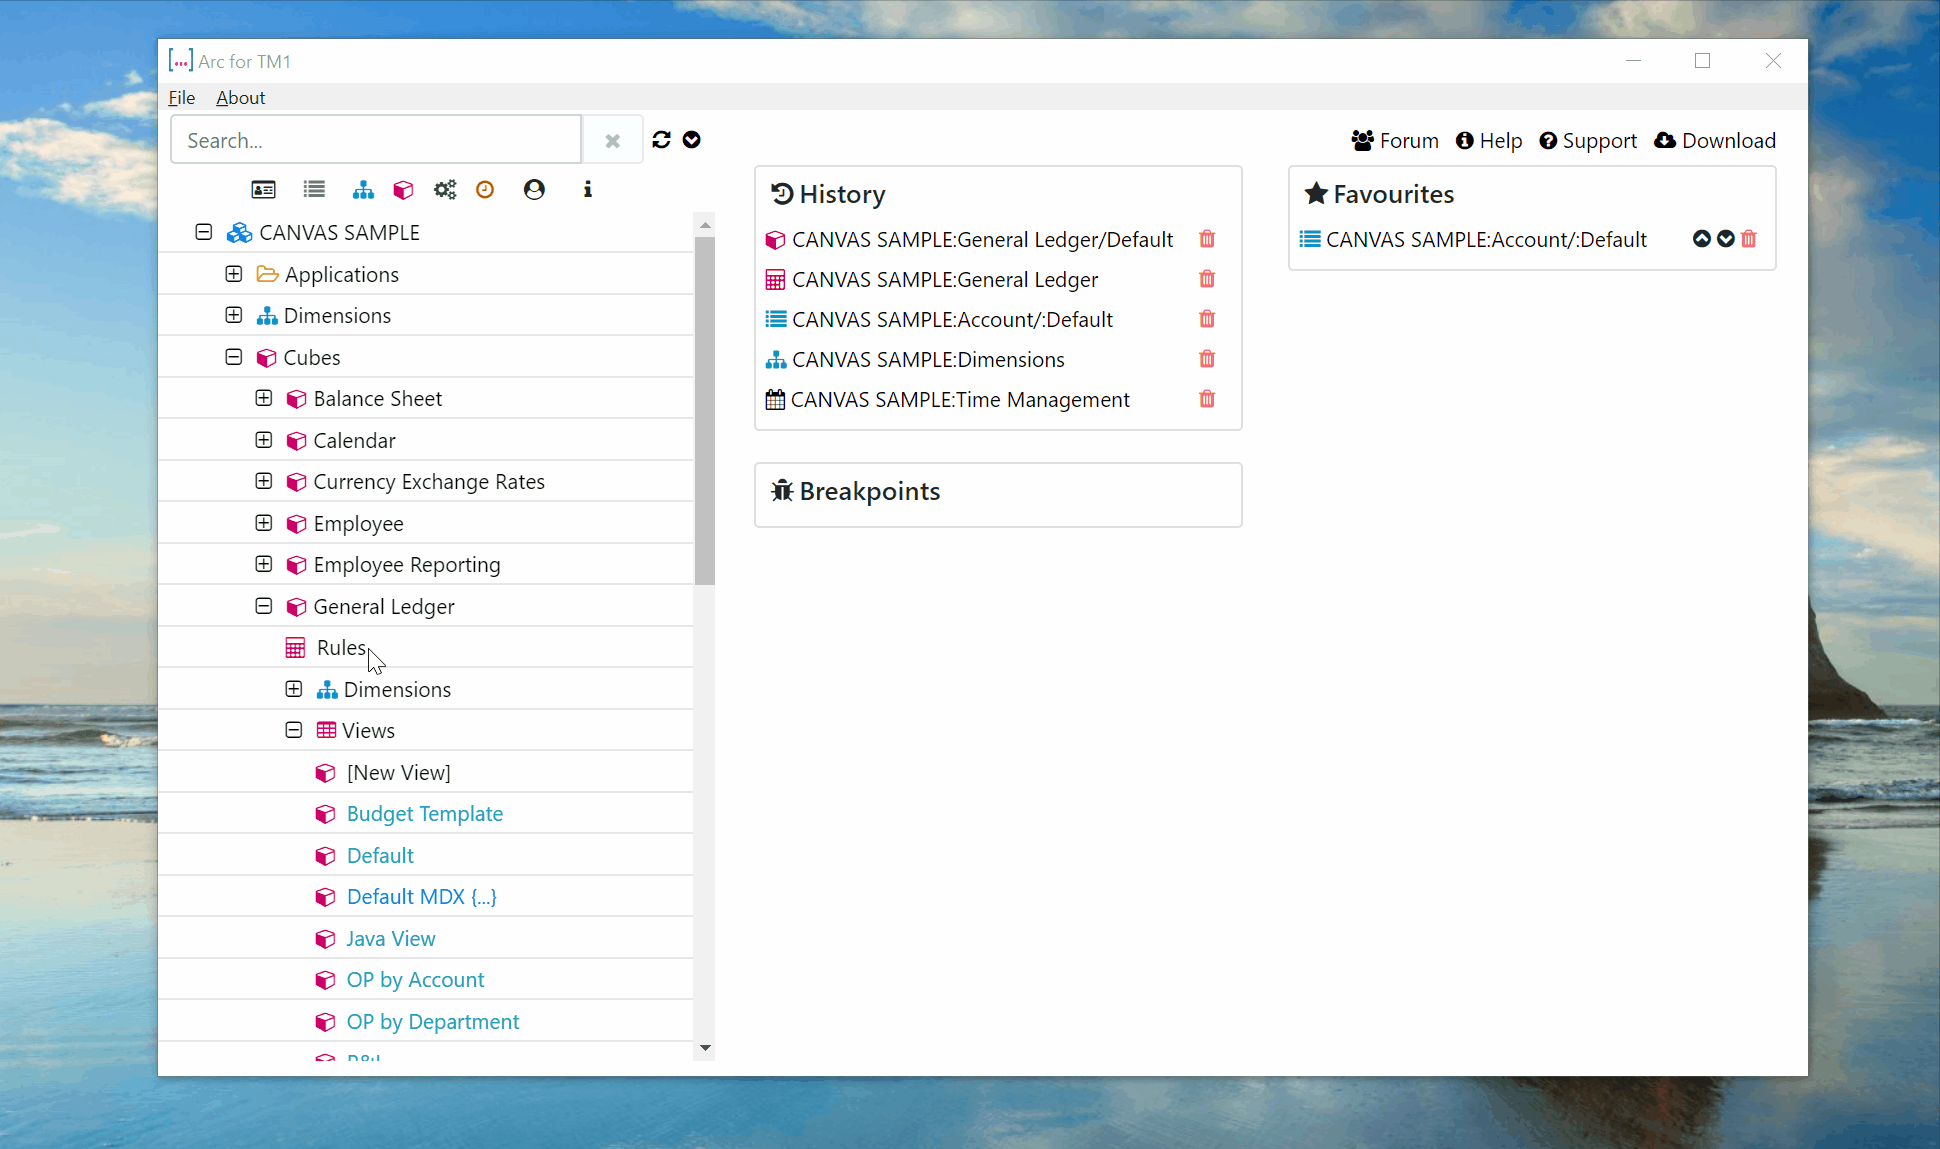Select the pink cube icon in toolbar

pos(403,190)
